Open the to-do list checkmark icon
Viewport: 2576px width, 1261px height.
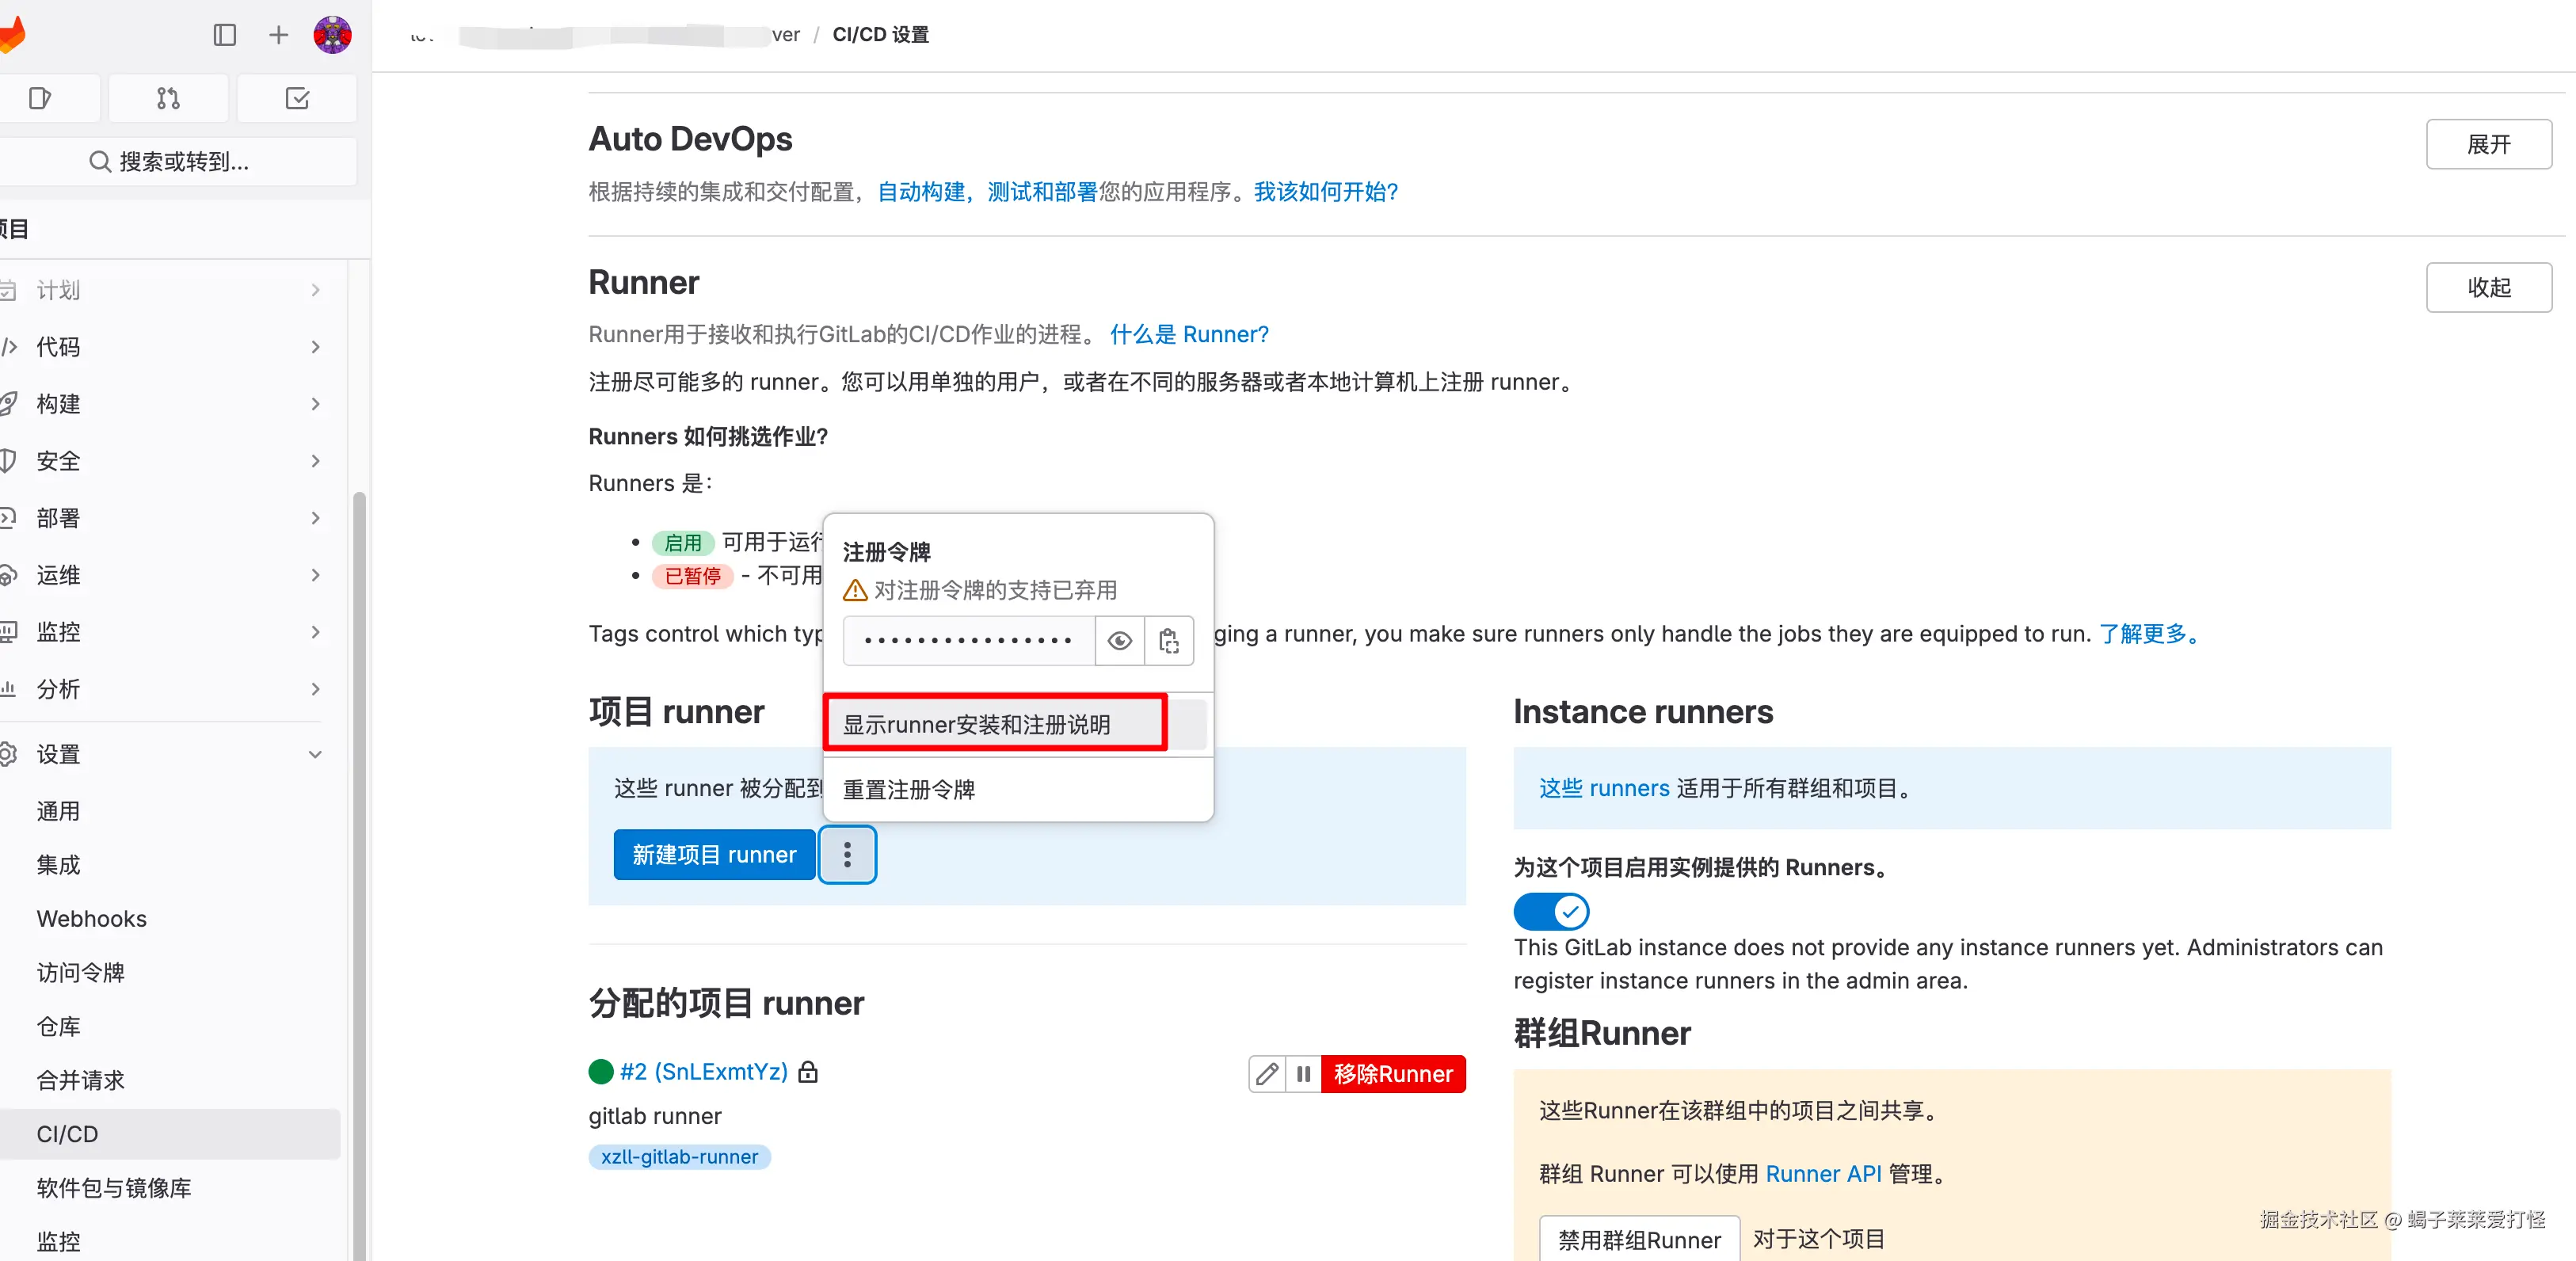click(x=297, y=98)
